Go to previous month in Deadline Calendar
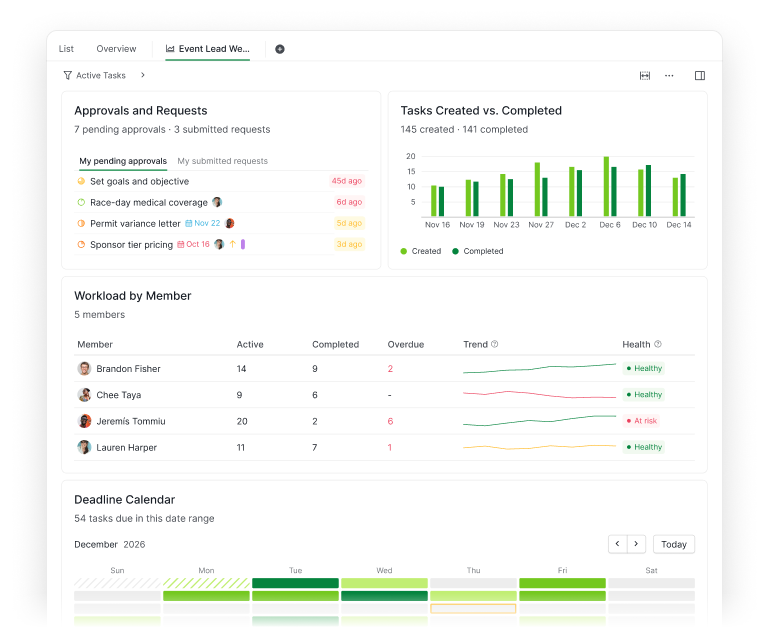The width and height of the screenshot is (768, 632). coord(618,544)
